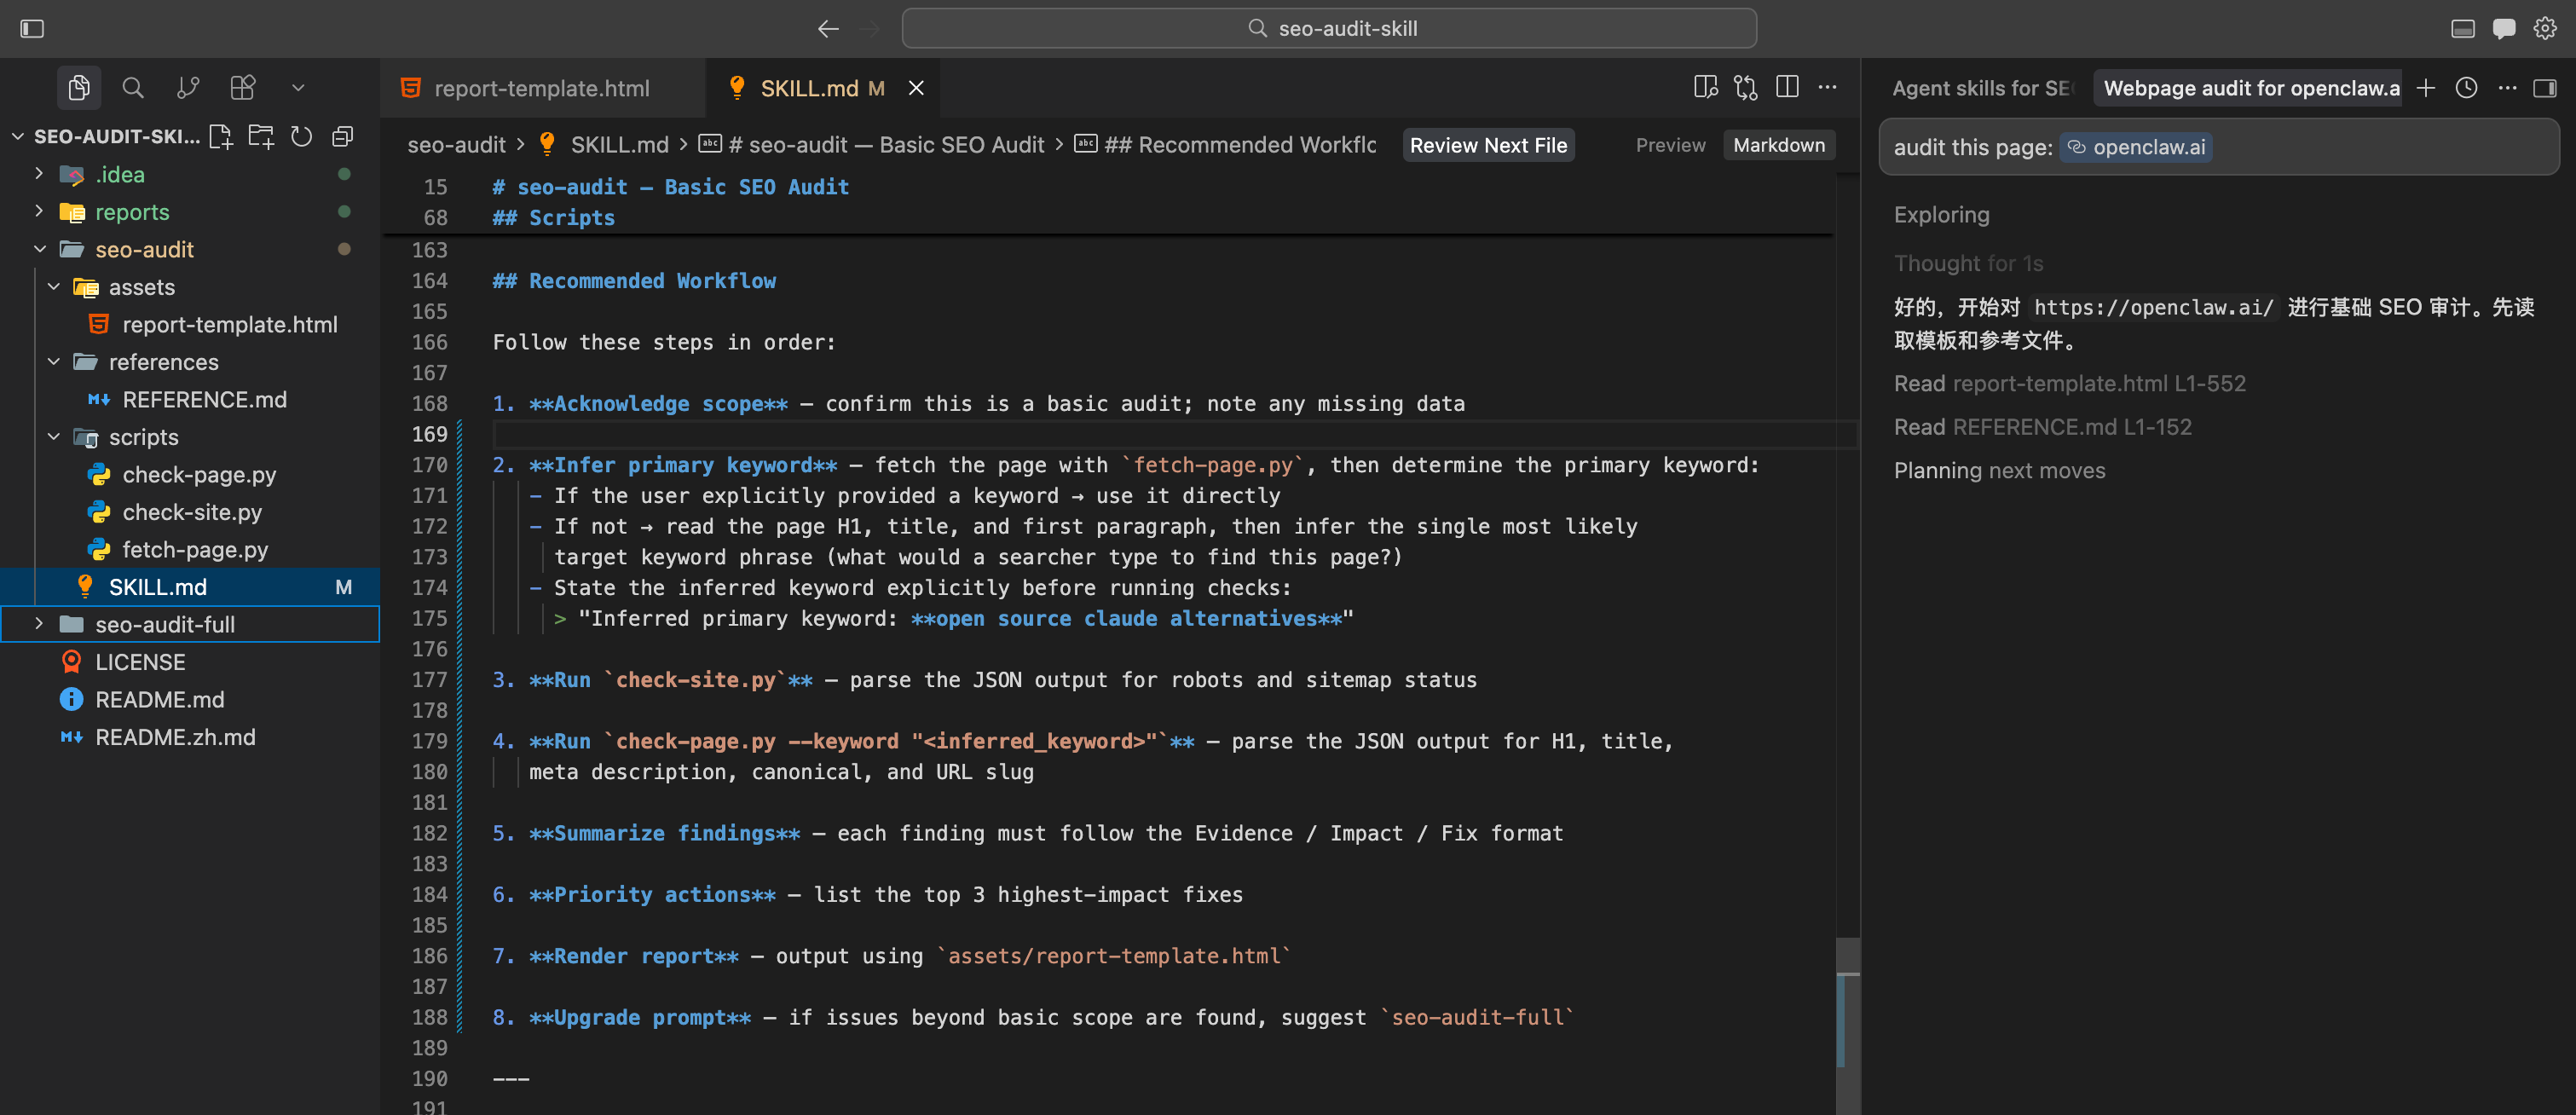
Task: Toggle the primary sidebar visibility
Action: (32, 28)
